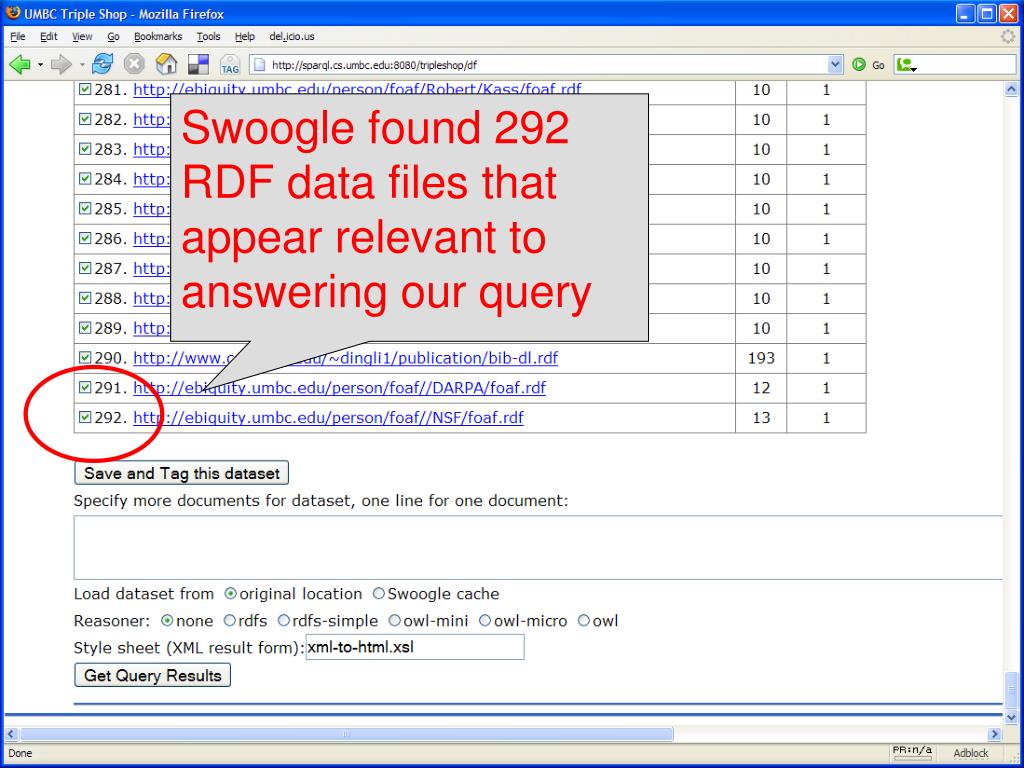Open the View menu

point(82,37)
